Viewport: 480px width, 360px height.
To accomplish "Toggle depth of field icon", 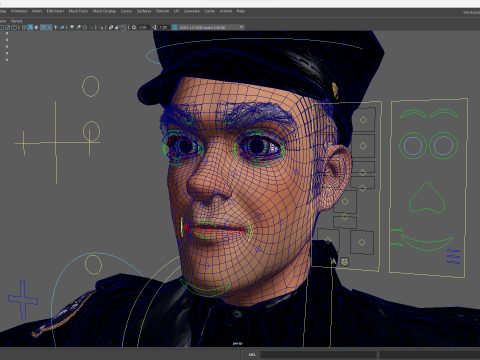I will 91,27.
